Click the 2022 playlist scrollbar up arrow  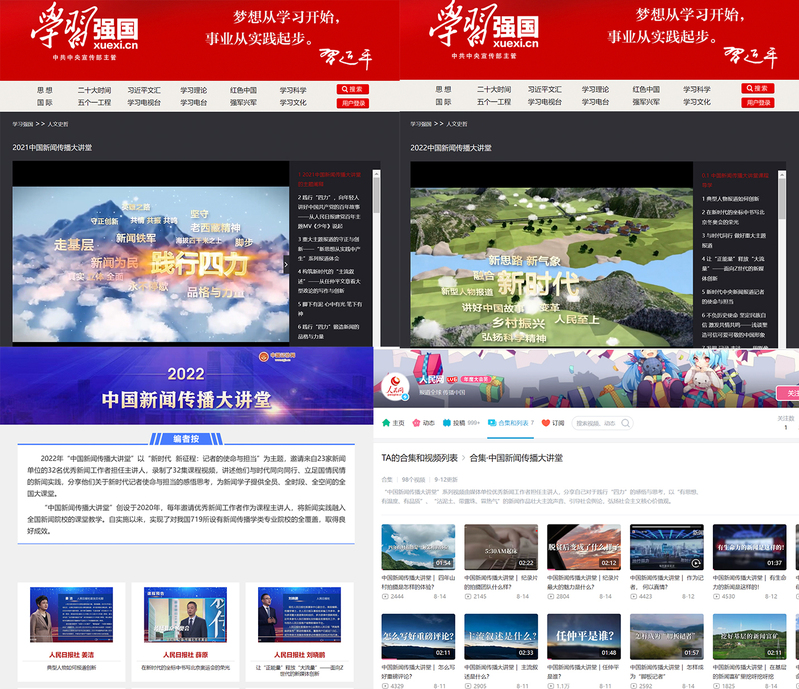(x=782, y=175)
